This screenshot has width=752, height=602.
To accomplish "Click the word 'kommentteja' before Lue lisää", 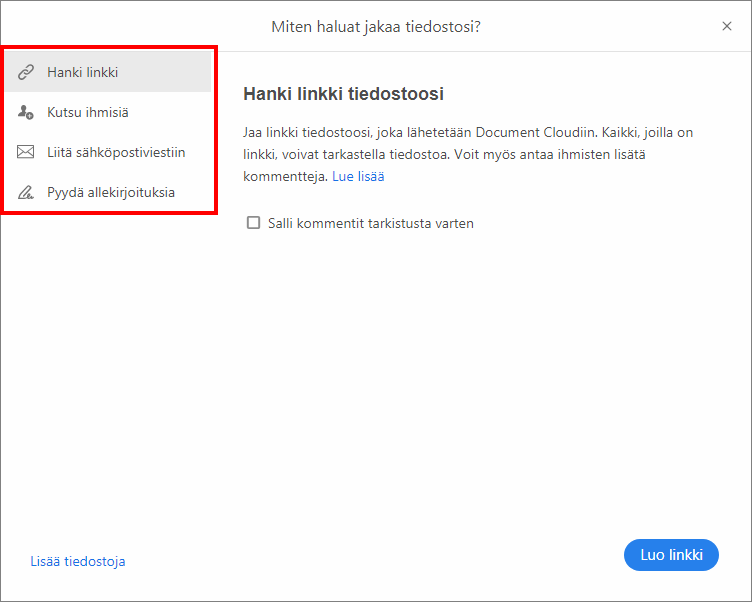I will (286, 176).
